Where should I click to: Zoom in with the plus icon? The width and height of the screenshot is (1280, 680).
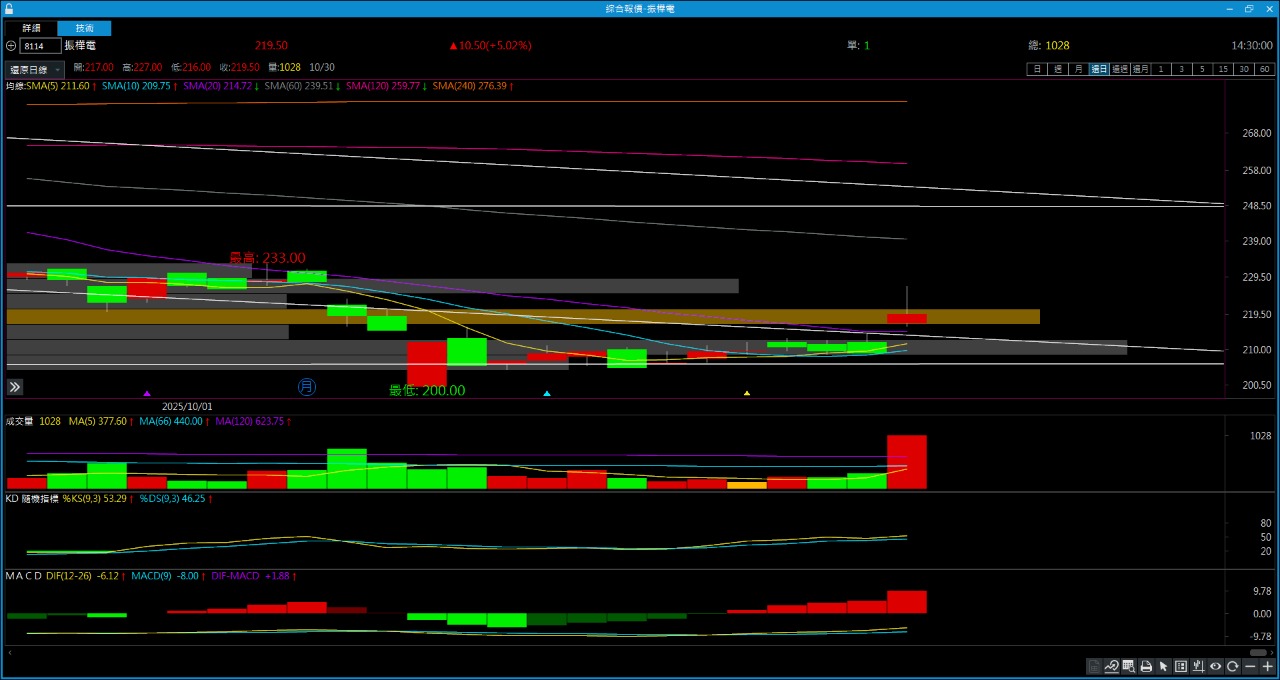point(1267,667)
